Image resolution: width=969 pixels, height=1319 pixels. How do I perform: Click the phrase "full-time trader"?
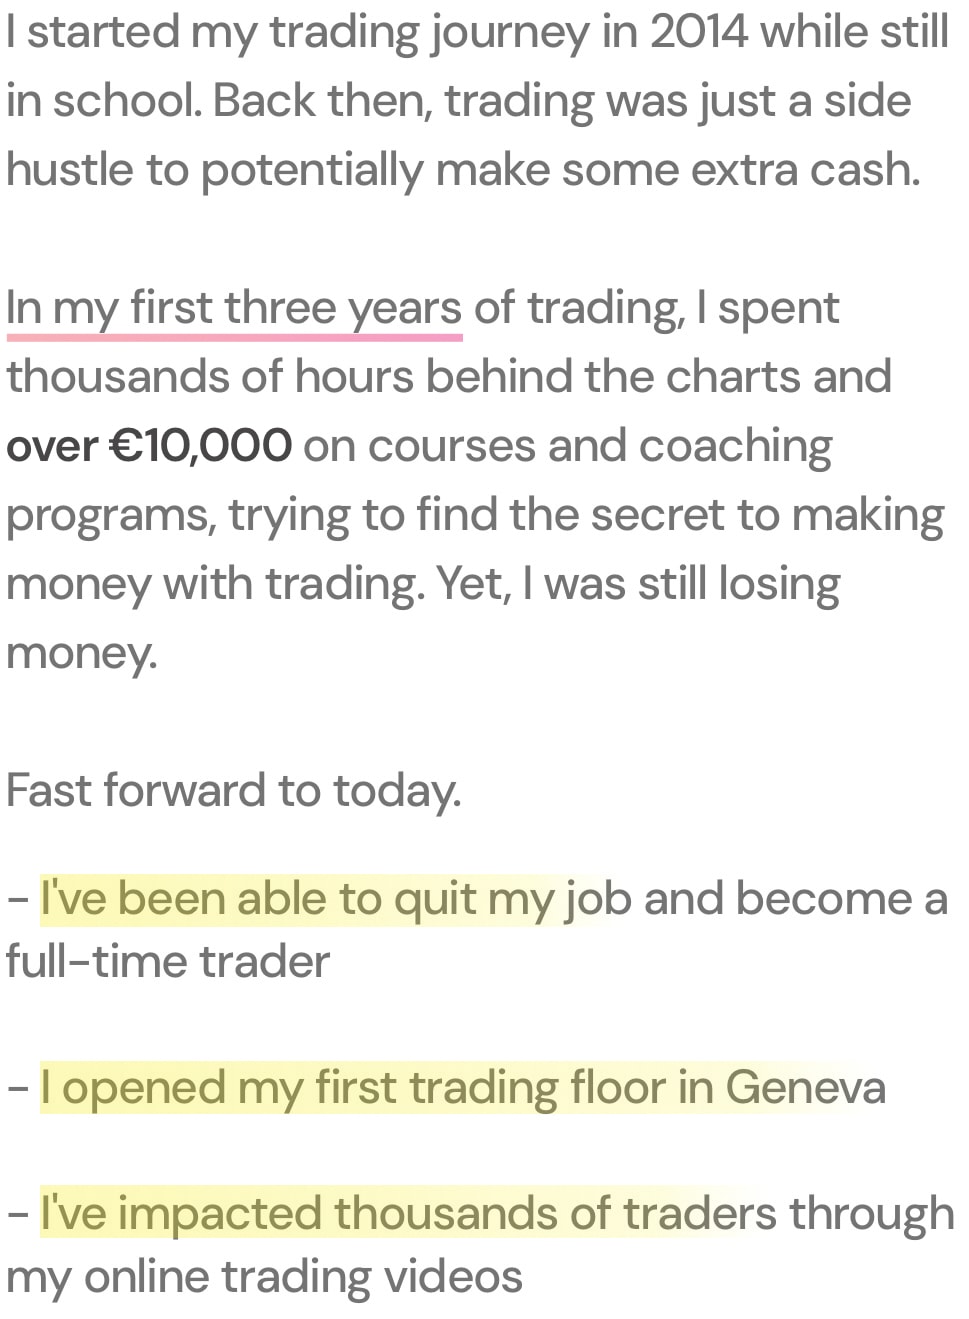(x=167, y=962)
